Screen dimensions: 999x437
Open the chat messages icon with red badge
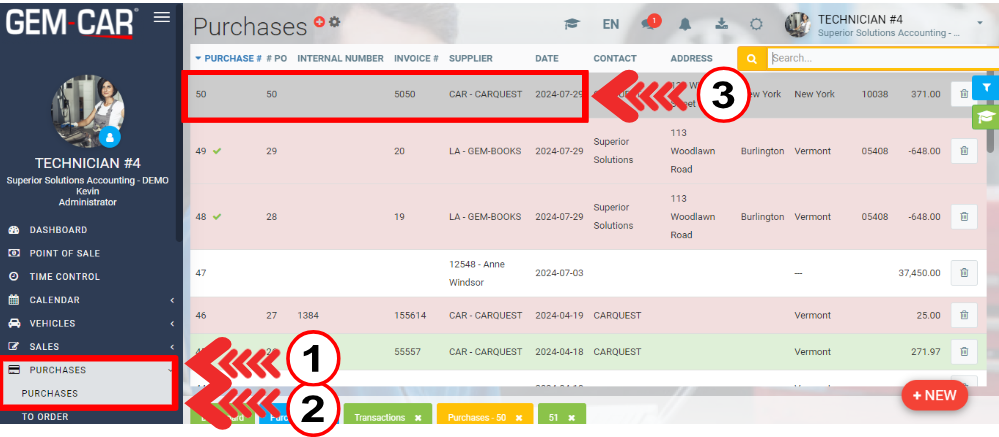[650, 25]
